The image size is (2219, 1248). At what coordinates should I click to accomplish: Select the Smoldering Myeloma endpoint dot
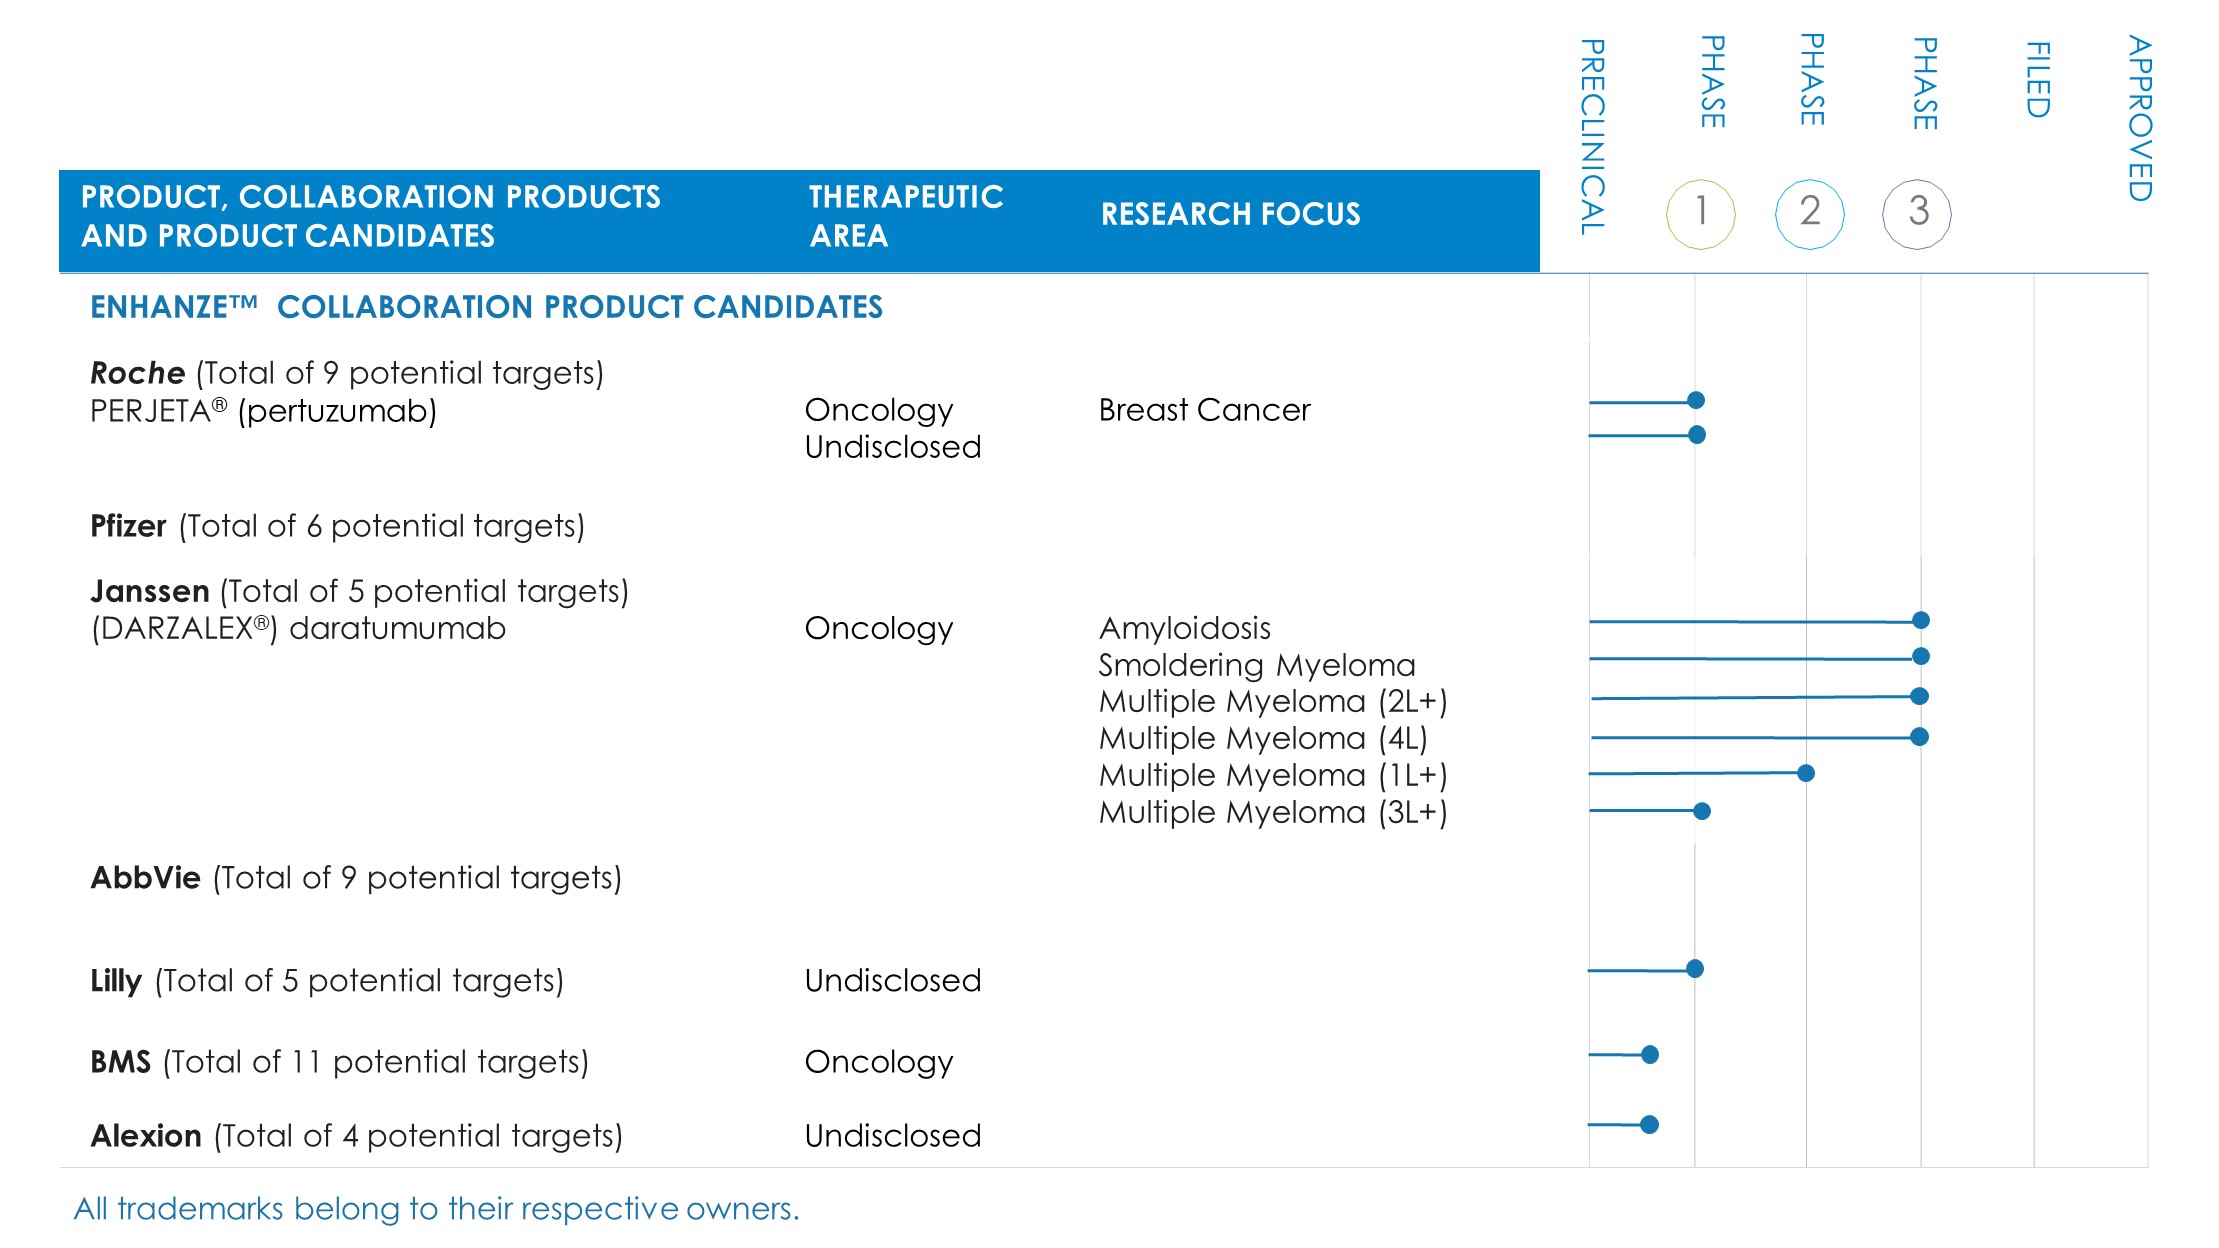[1920, 656]
